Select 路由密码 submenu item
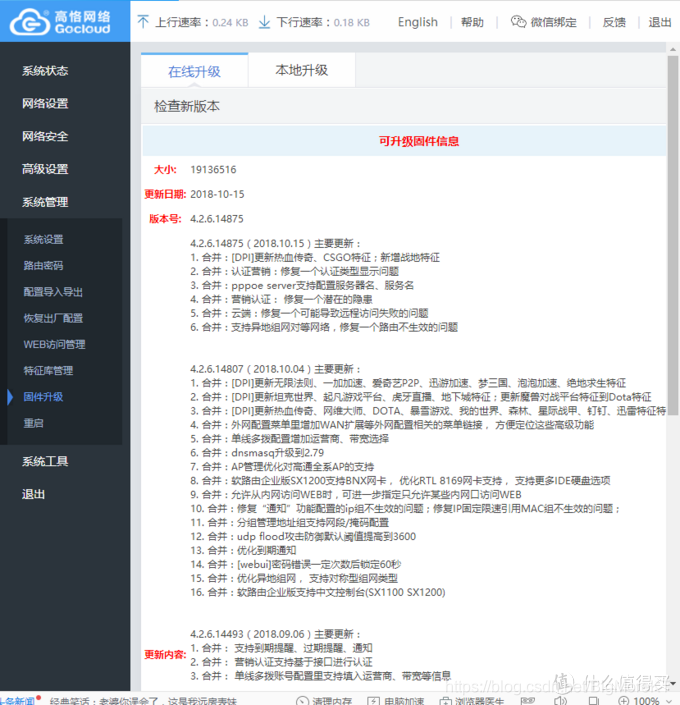680x705 pixels. pyautogui.click(x=43, y=266)
